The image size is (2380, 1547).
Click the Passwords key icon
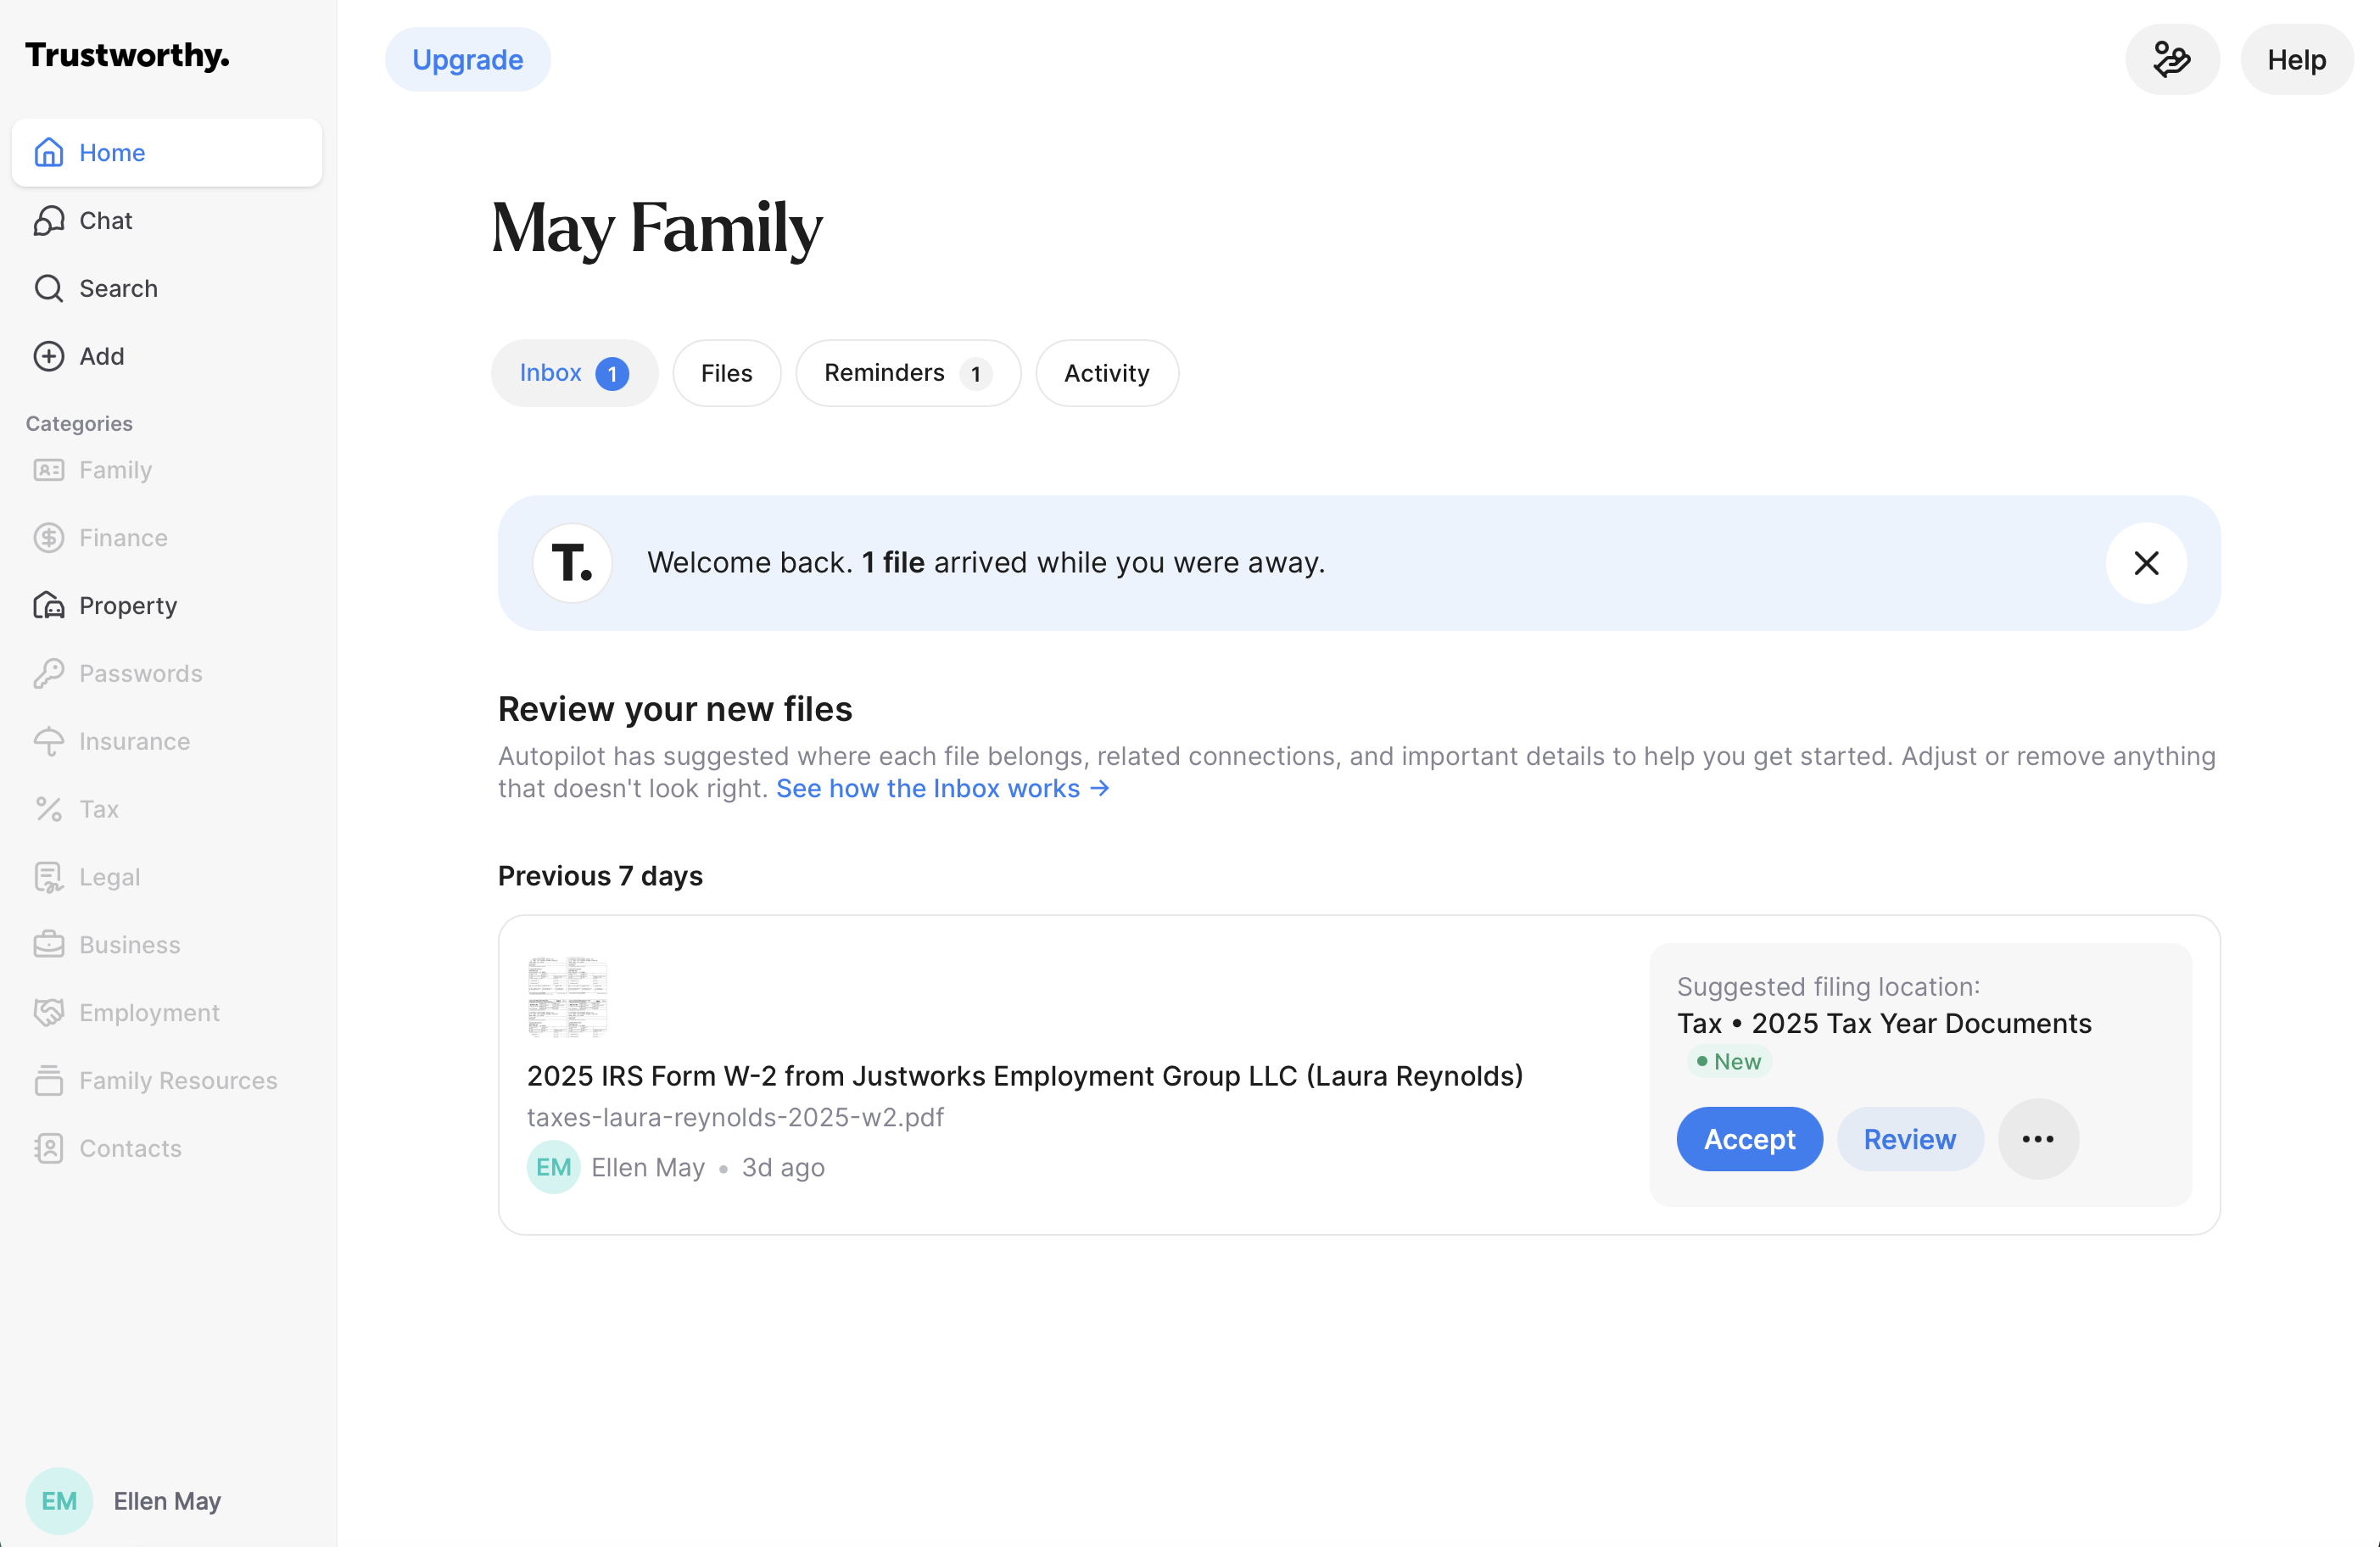[48, 673]
